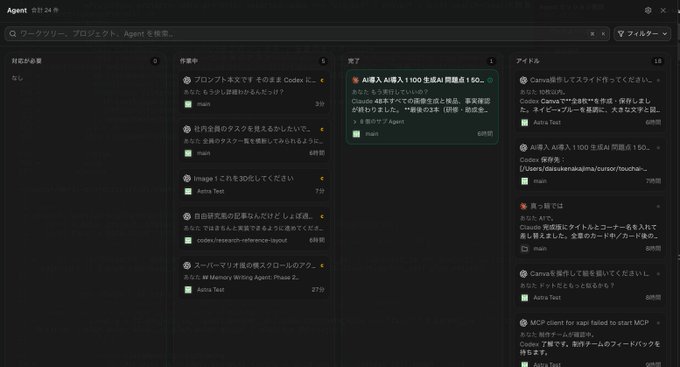
Task: Click Astra Test project icon, スーパーマリオ風 card
Action: coord(188,289)
